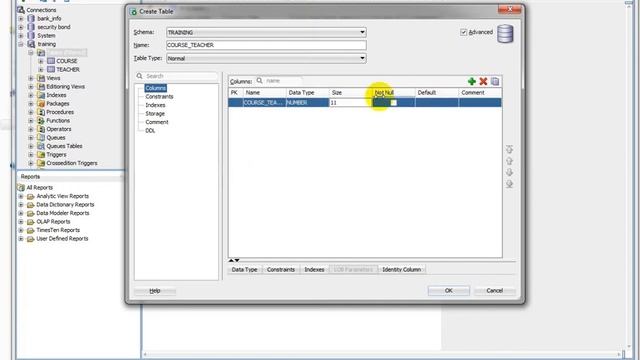Switch to the Data Type bottom tab
The width and height of the screenshot is (640, 360).
tap(244, 269)
